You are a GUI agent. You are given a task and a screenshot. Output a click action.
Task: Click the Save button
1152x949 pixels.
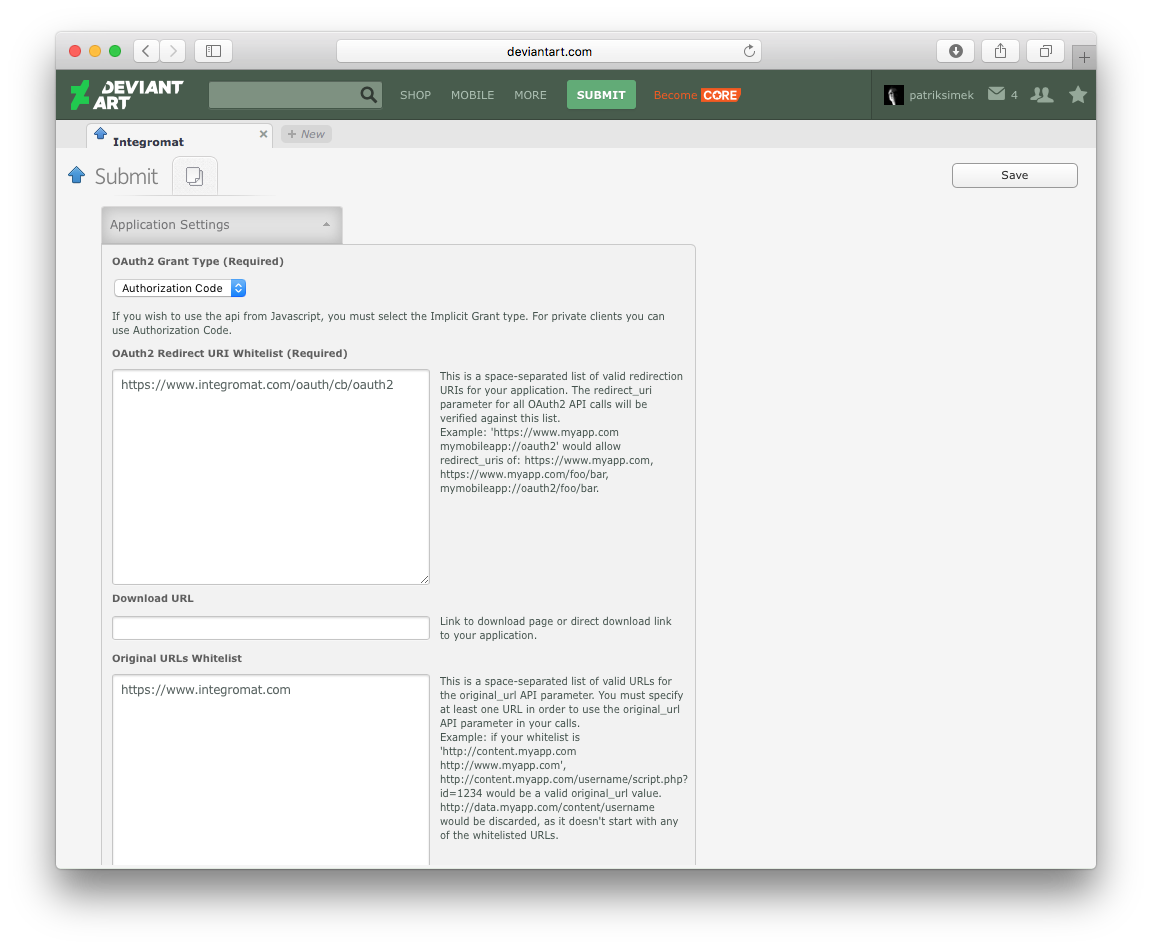[1014, 175]
